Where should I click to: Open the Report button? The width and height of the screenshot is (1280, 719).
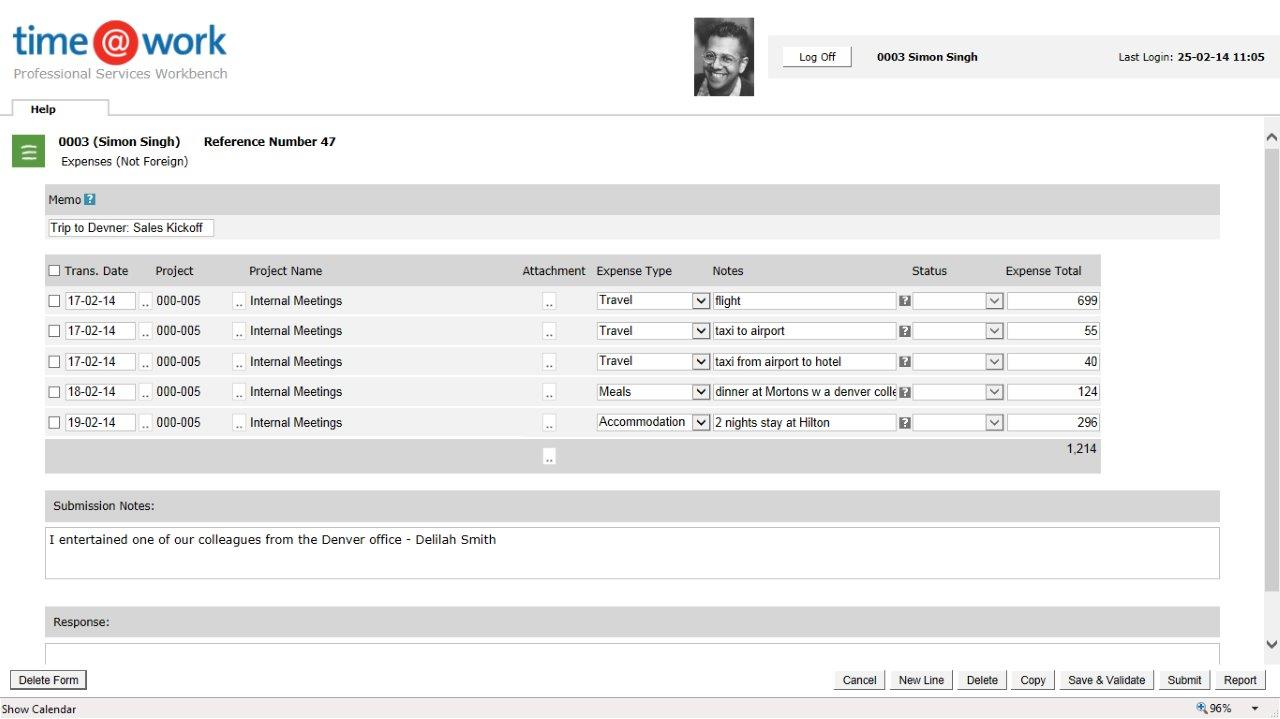click(1240, 680)
